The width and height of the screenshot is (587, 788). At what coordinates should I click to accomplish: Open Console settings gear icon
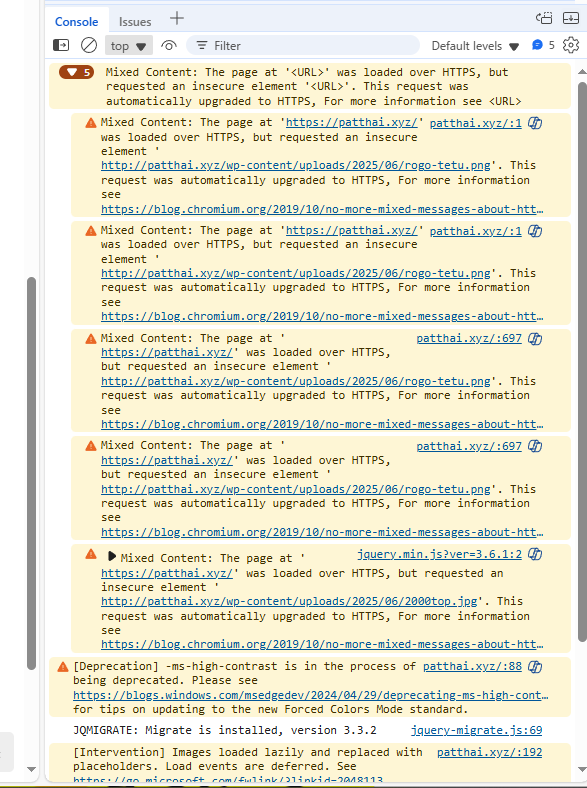[571, 45]
